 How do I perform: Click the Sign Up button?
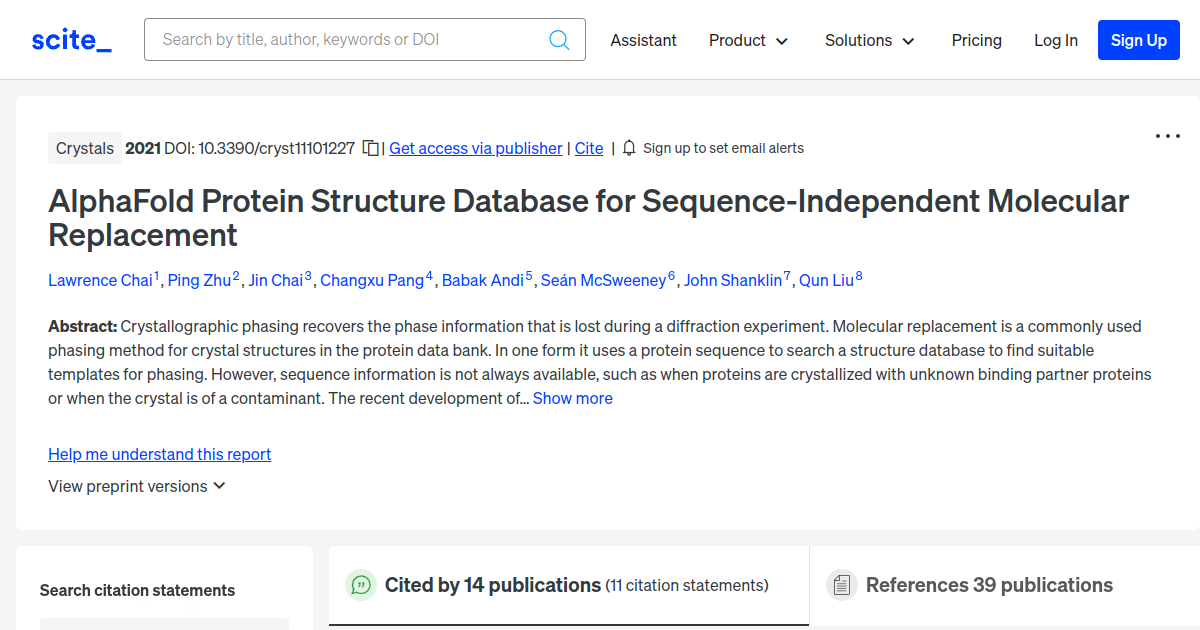pyautogui.click(x=1138, y=40)
